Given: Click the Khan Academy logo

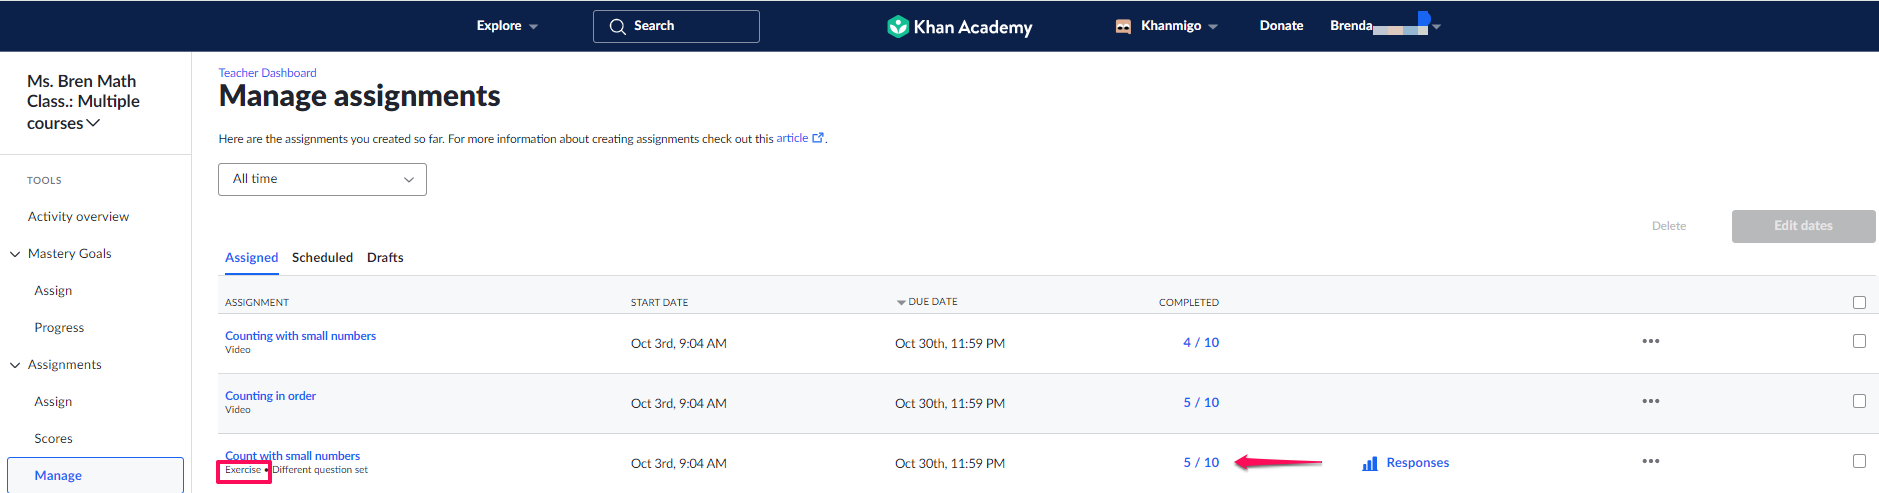Looking at the screenshot, I should pos(959,27).
